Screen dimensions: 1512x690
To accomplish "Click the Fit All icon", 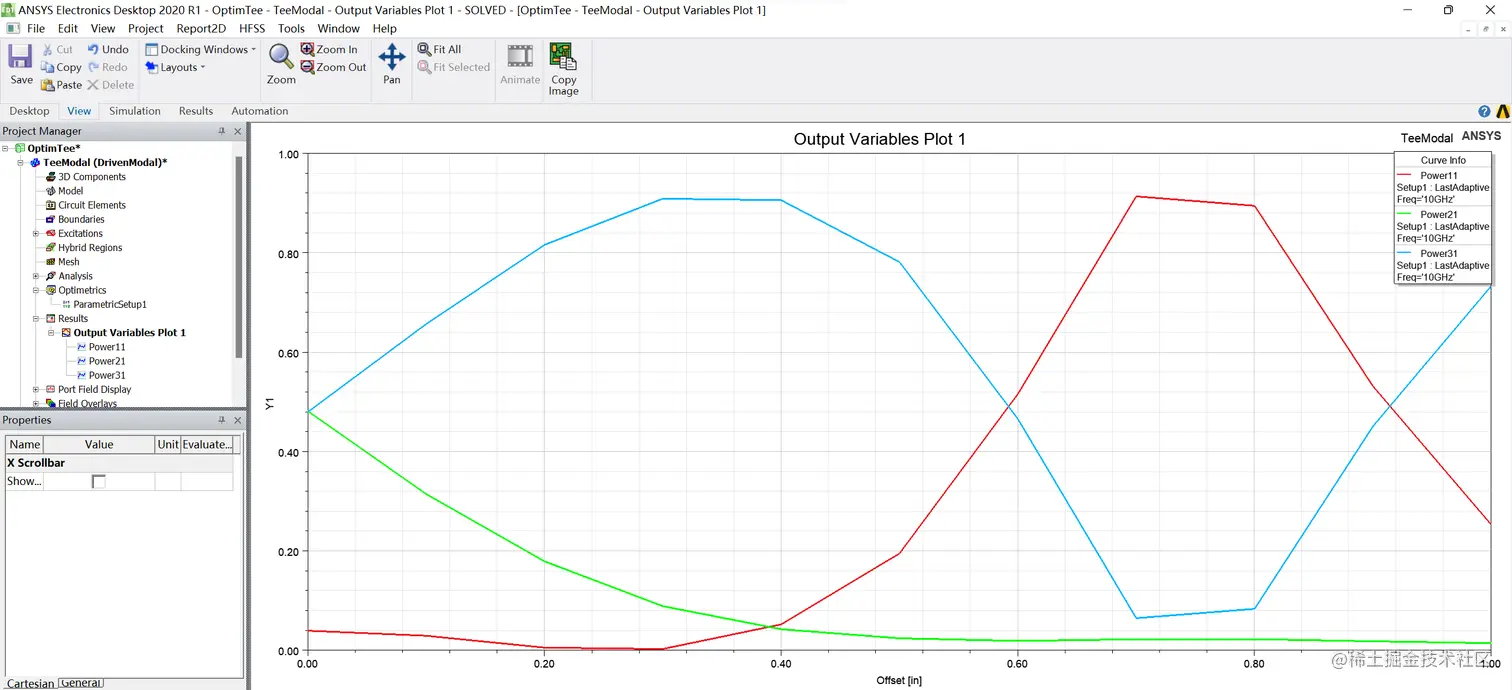I will 424,49.
